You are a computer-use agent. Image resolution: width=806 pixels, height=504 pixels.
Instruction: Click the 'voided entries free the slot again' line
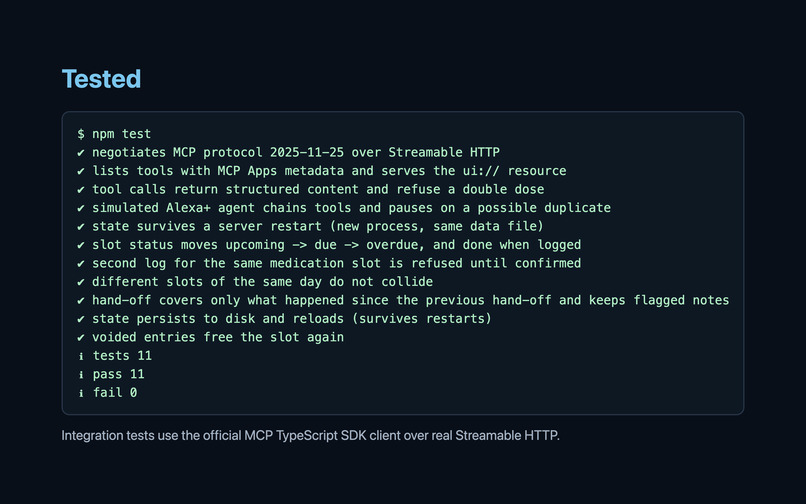[210, 337]
